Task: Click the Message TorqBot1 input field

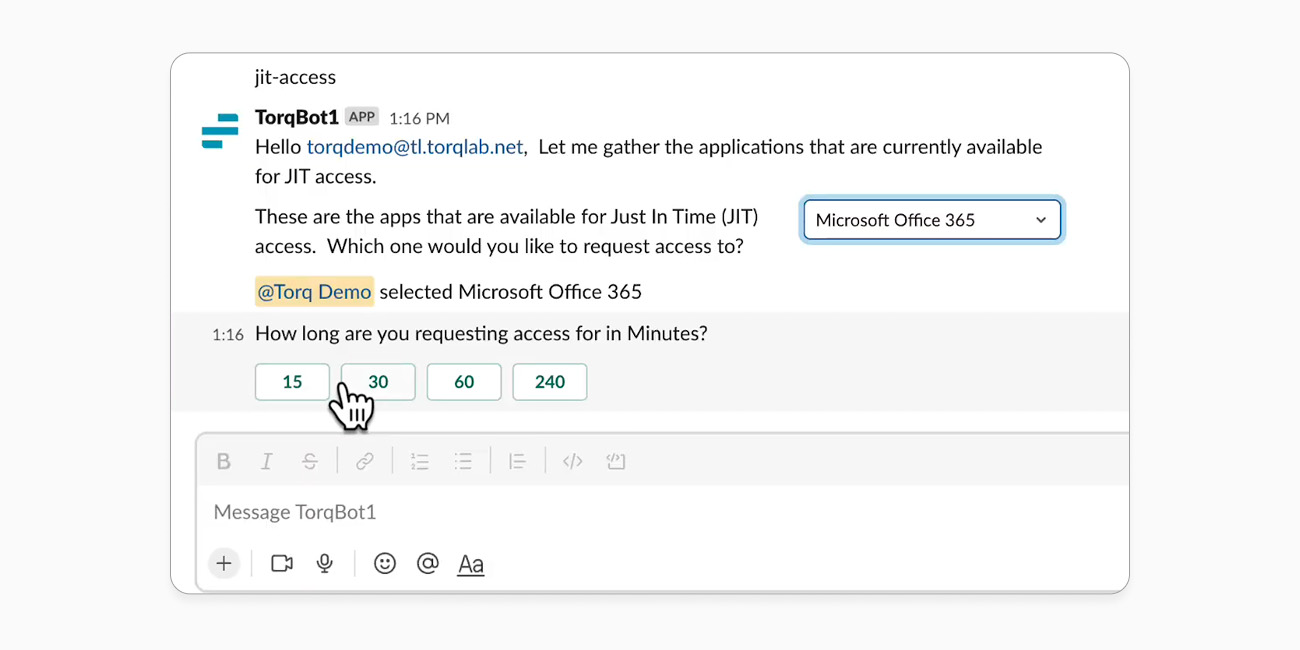Action: click(x=600, y=512)
